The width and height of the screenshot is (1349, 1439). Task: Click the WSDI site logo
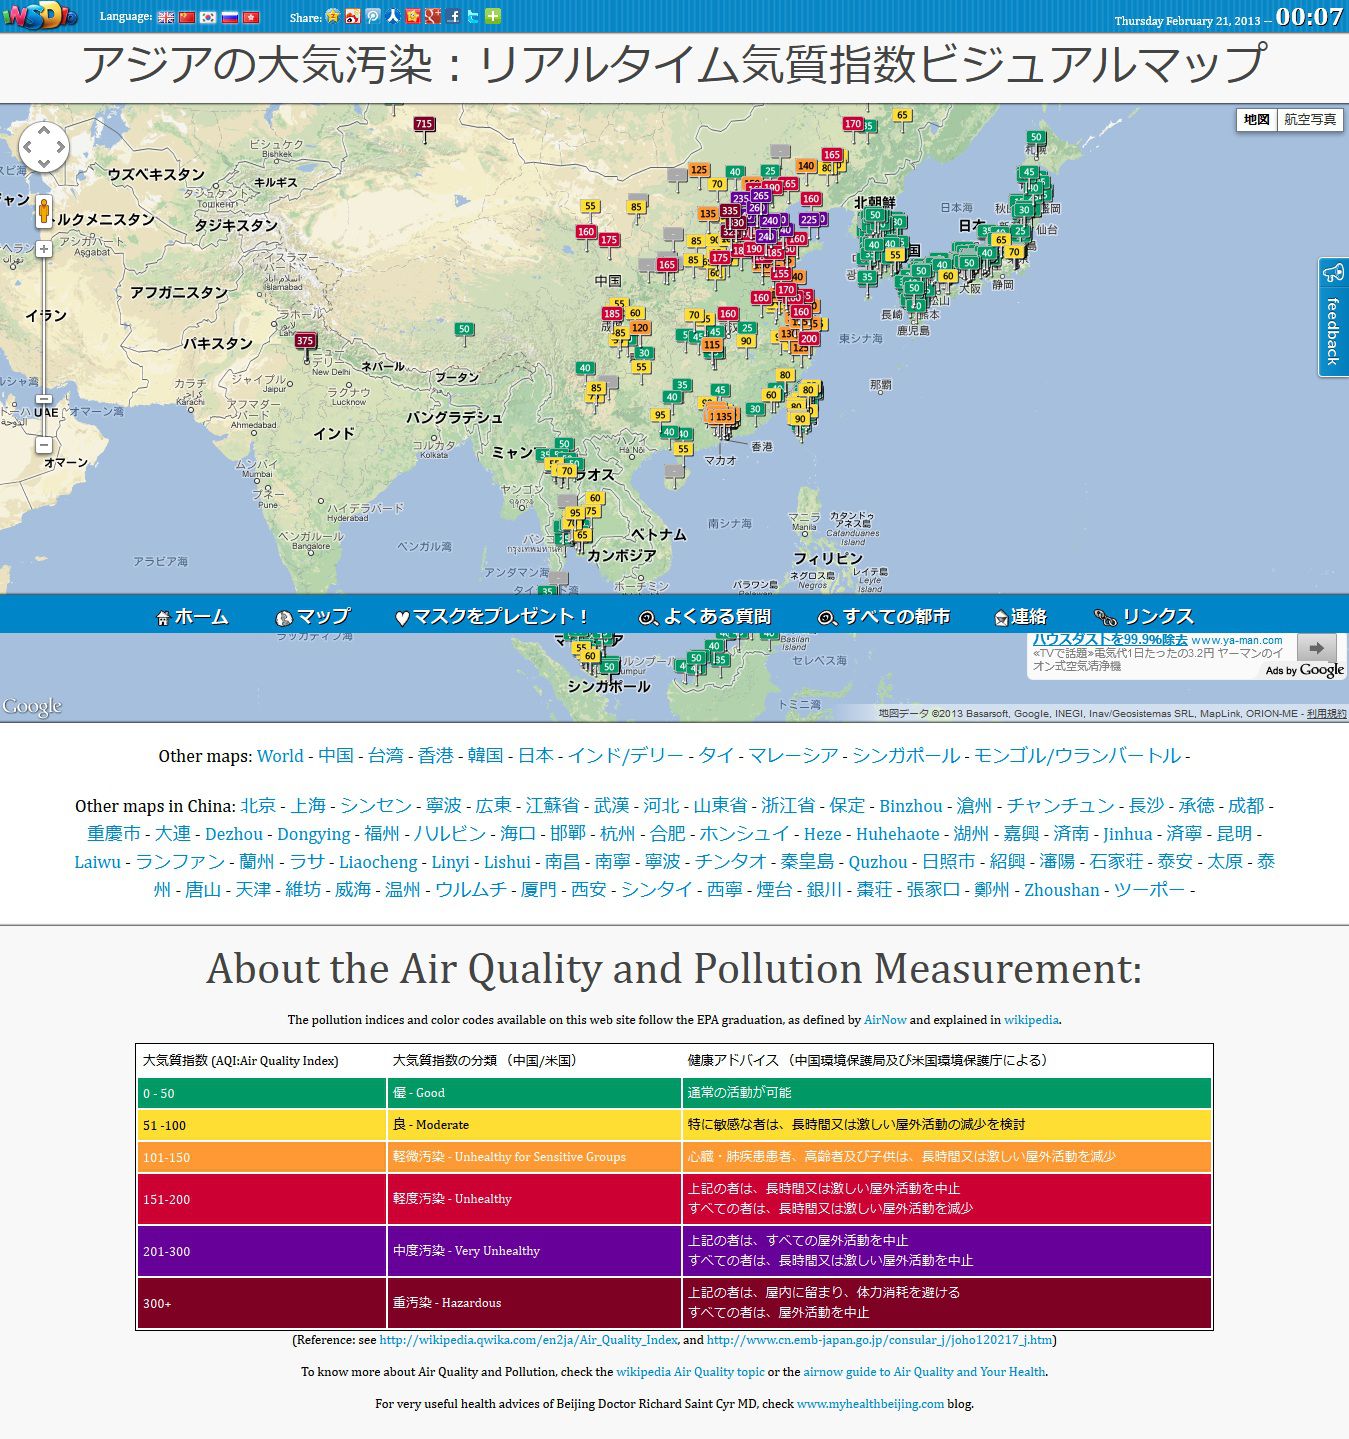[x=39, y=17]
